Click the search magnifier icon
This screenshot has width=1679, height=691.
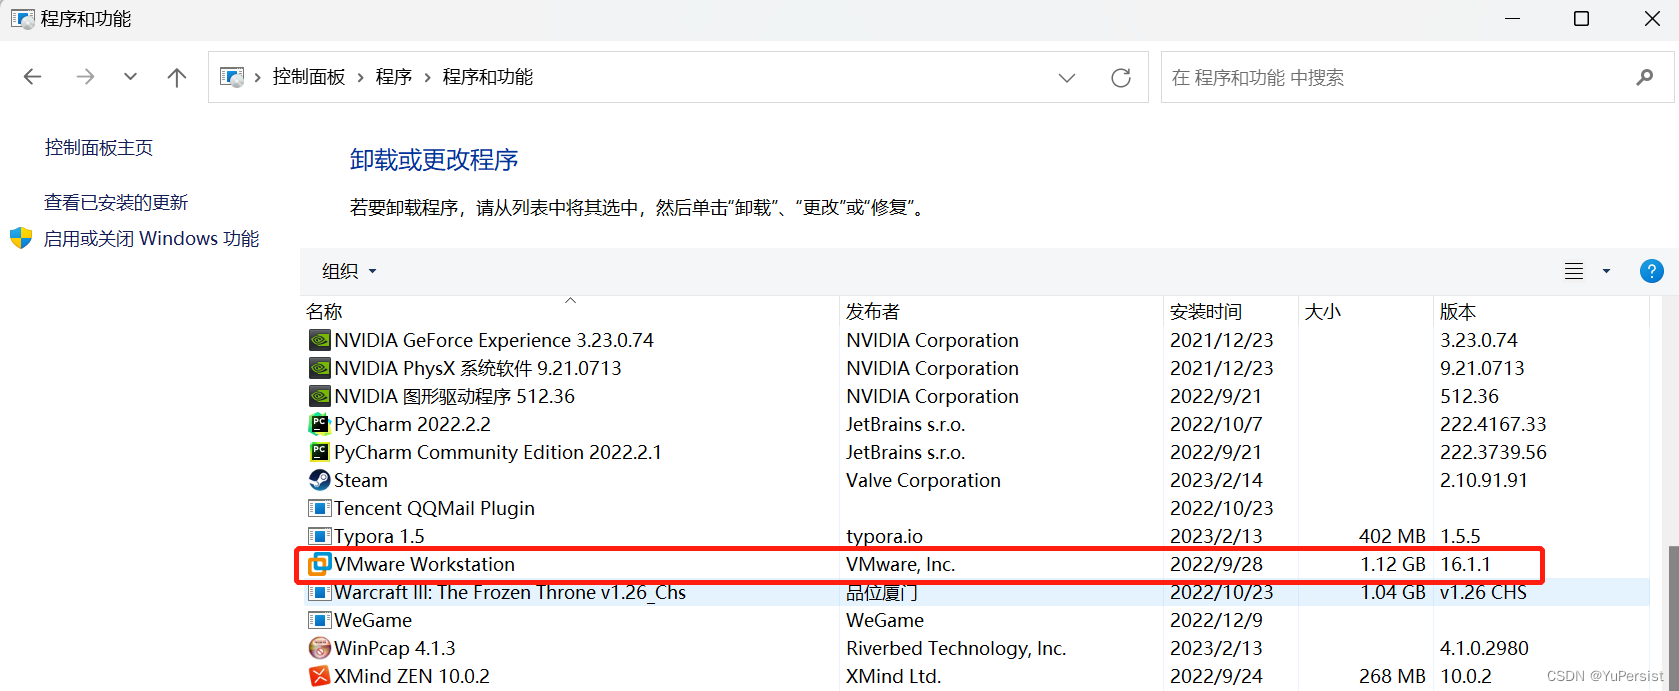pos(1645,77)
